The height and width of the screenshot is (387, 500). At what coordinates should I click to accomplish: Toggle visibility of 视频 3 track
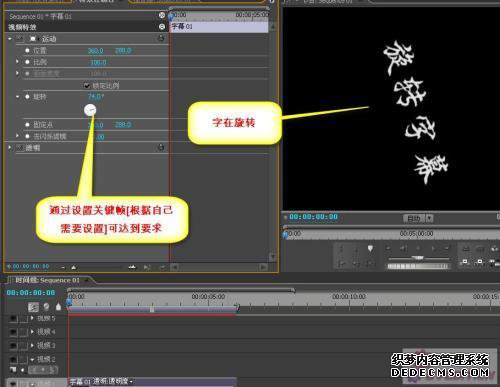(x=13, y=346)
